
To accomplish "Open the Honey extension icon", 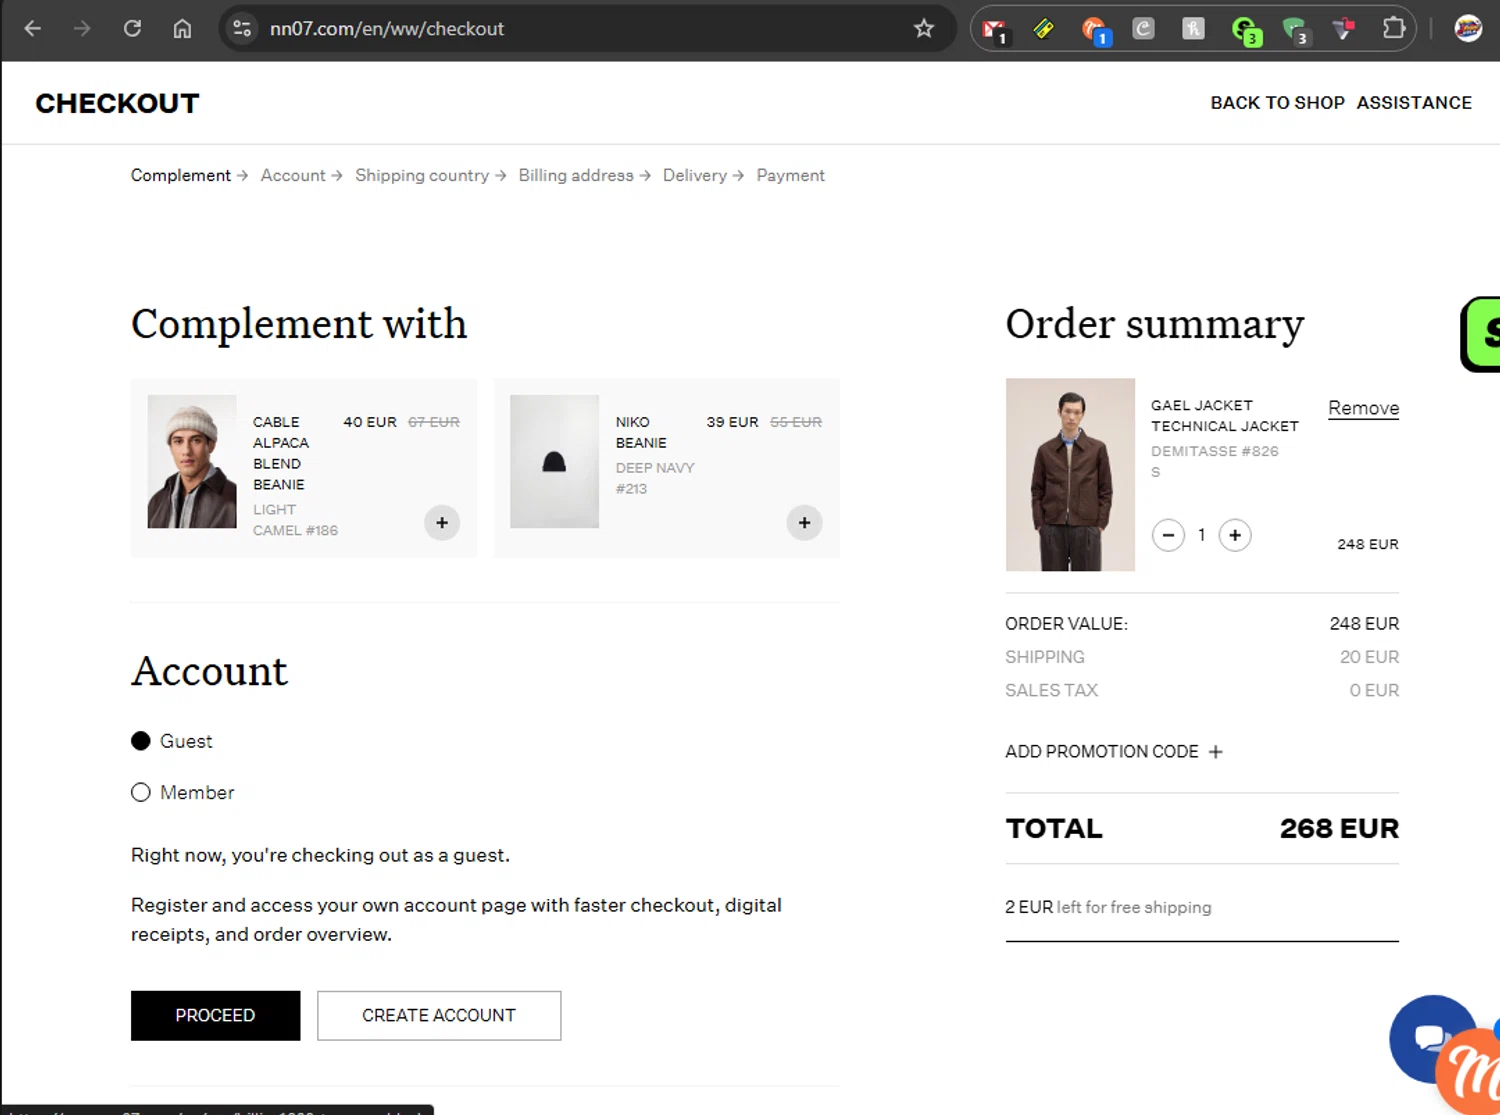I will (1194, 29).
